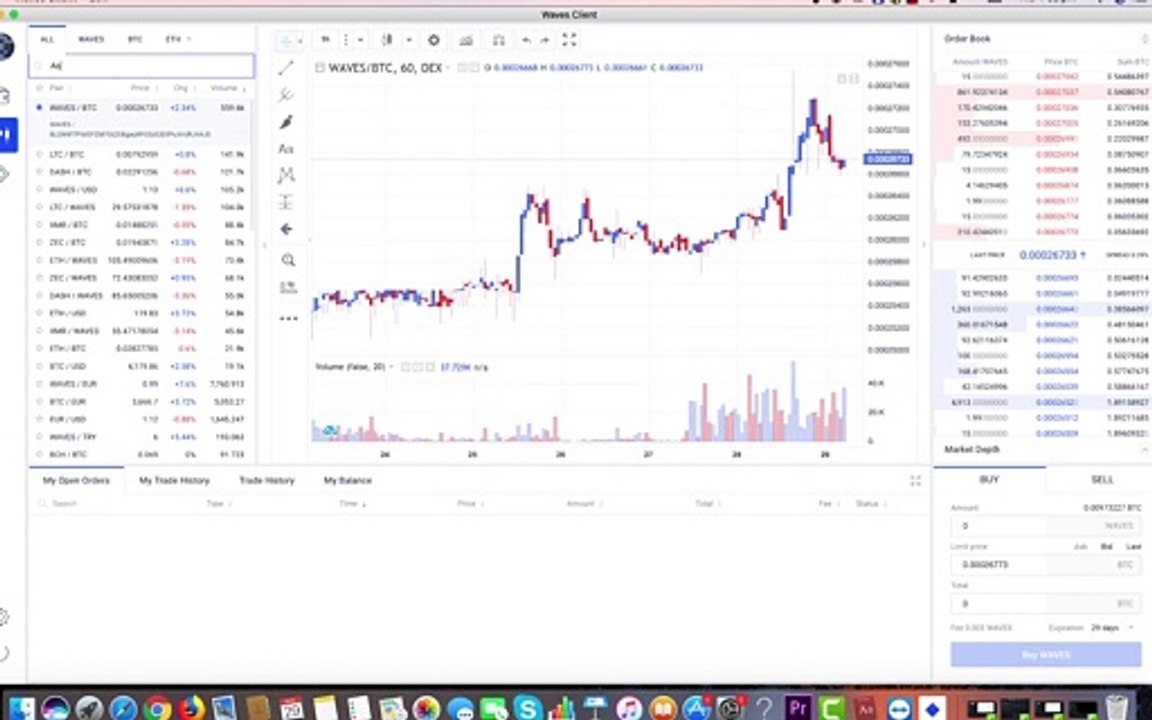The image size is (1152, 720).
Task: Open Premiere Pro from the Dock
Action: coord(798,709)
